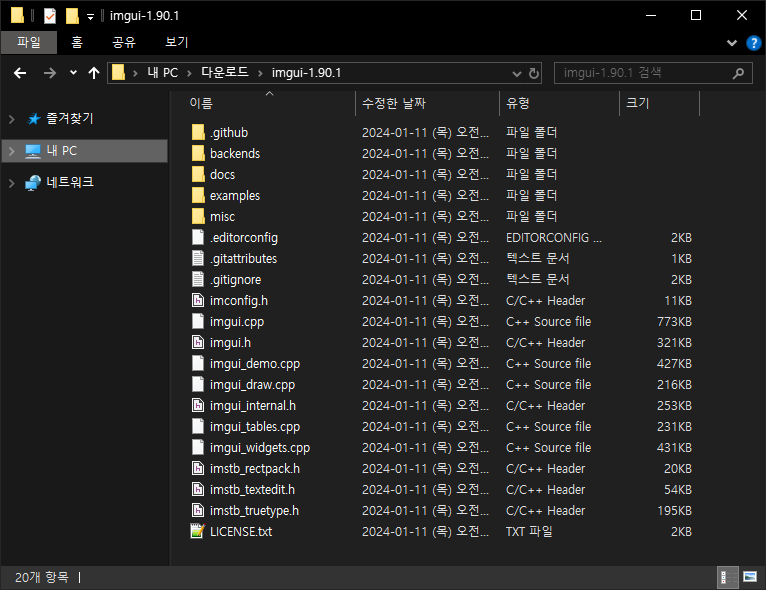Click the .github folder icon
The image size is (766, 590).
(x=198, y=132)
